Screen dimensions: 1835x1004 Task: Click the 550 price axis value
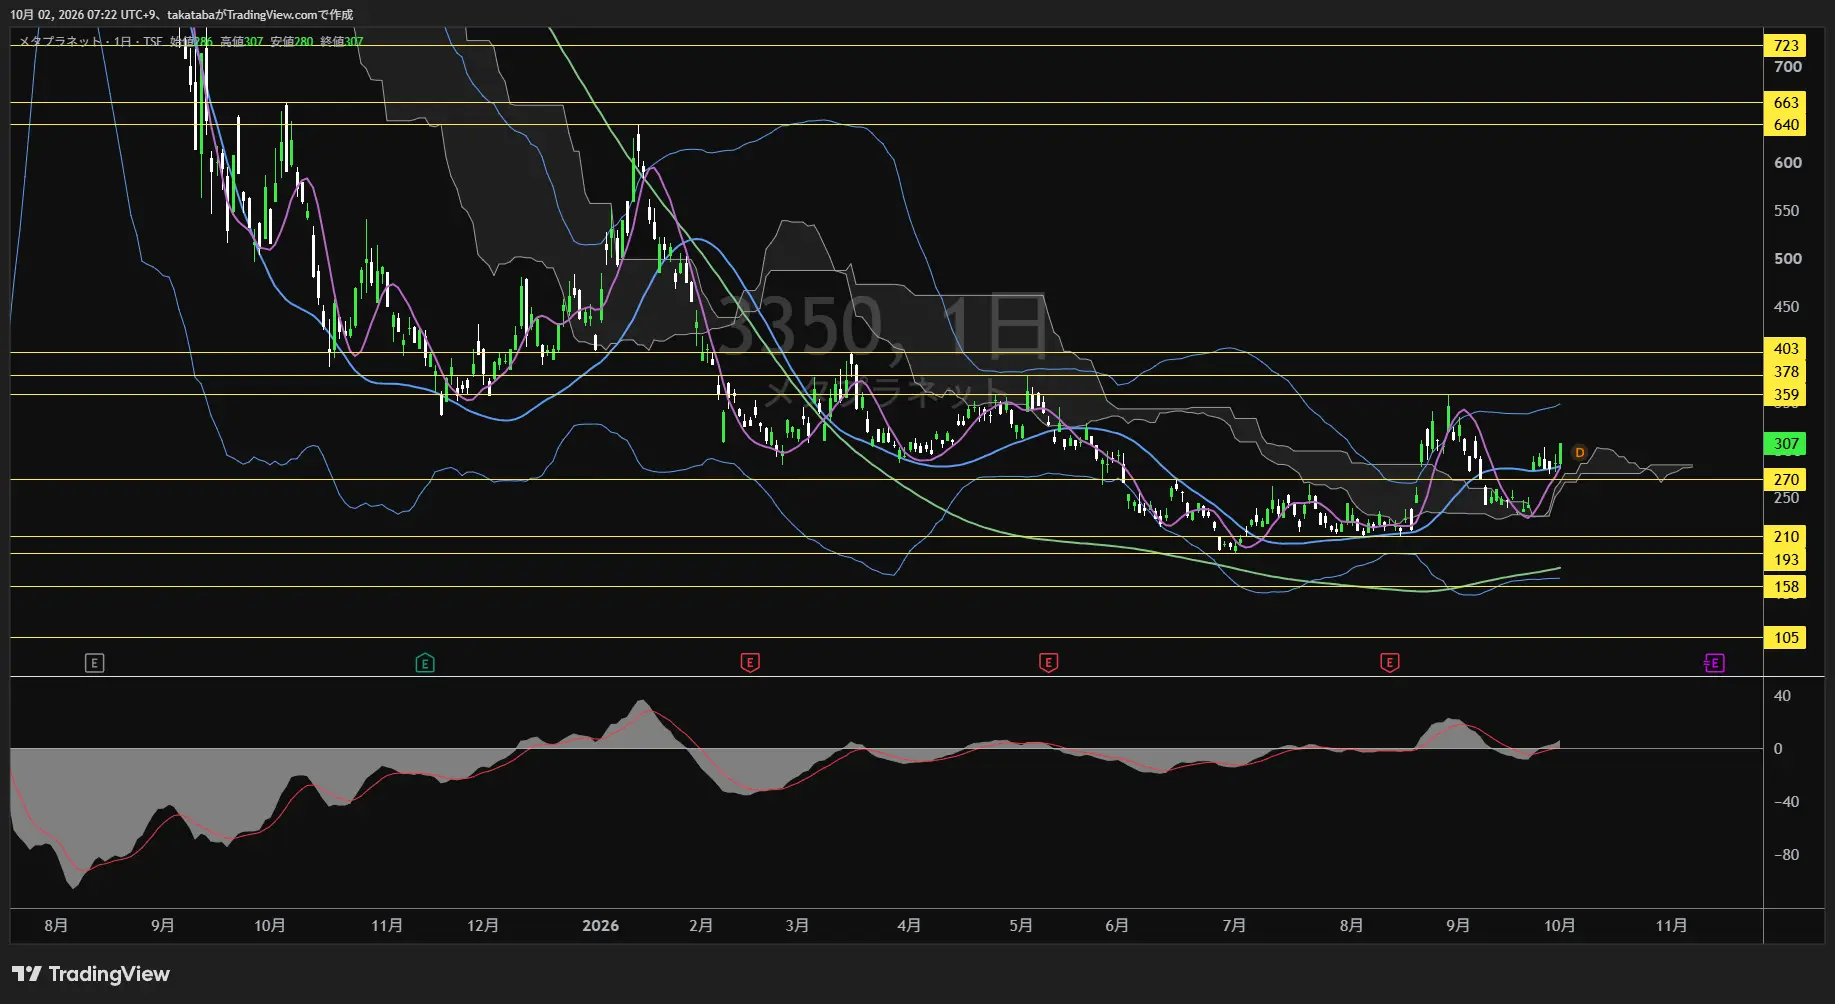tap(1786, 211)
